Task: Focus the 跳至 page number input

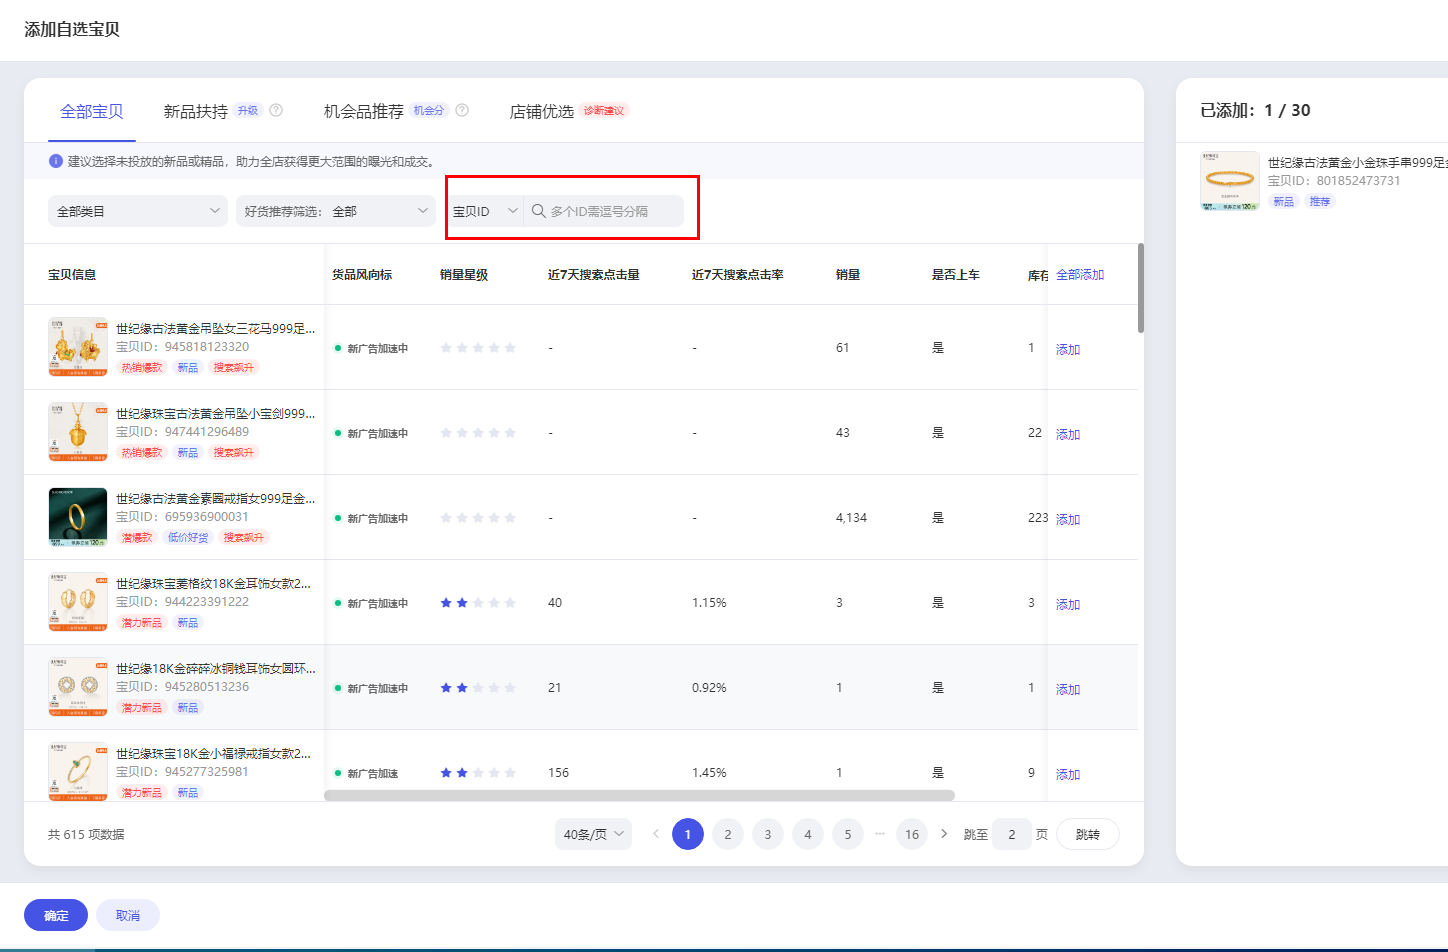Action: pyautogui.click(x=1011, y=834)
